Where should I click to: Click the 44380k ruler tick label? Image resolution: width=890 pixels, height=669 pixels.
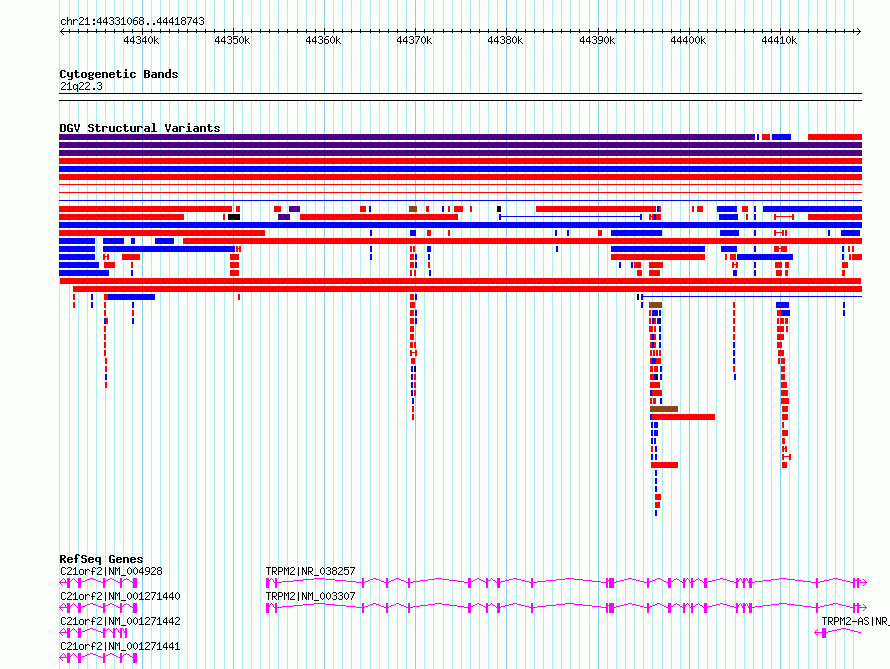[x=505, y=40]
